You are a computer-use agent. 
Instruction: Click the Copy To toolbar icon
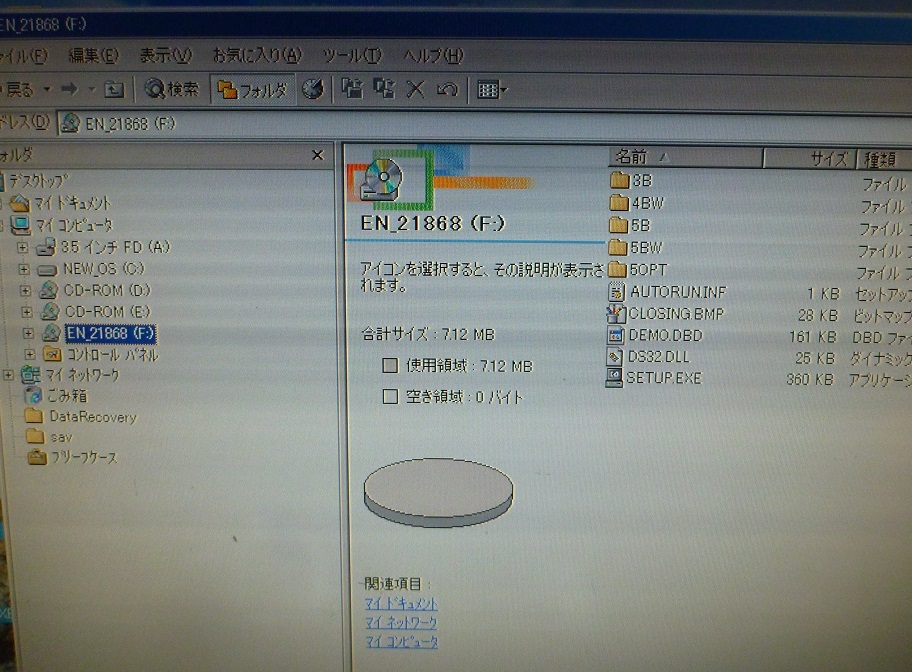(382, 88)
